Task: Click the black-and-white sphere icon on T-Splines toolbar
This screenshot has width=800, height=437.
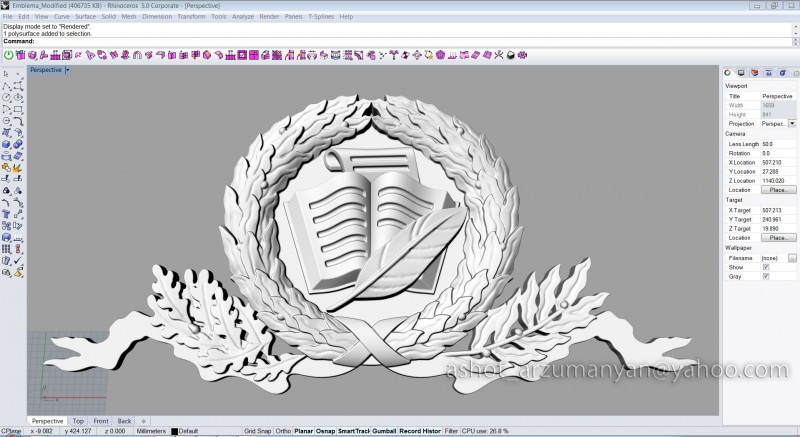Action: click(511, 55)
